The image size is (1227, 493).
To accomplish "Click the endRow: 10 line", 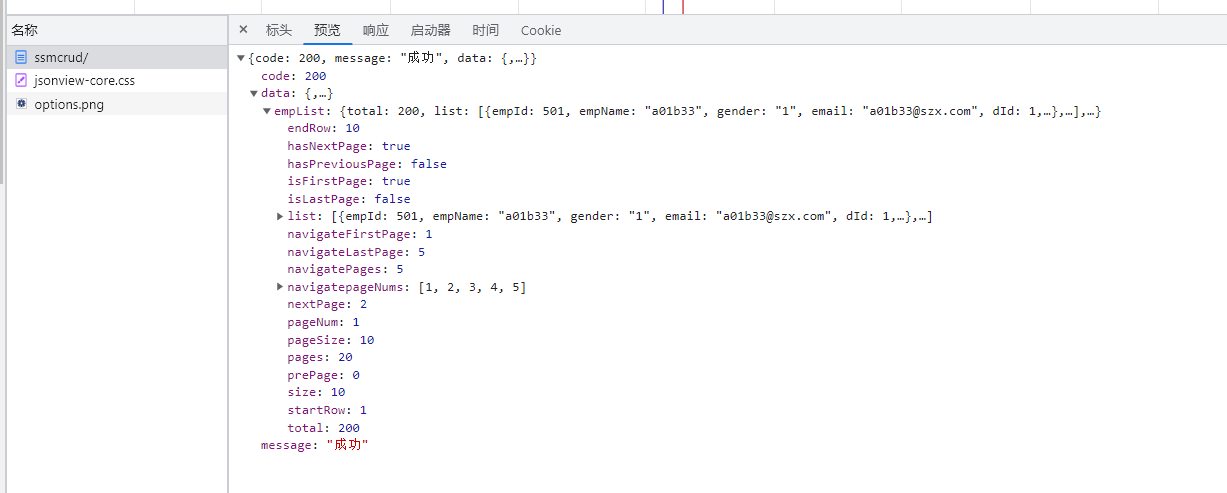I will [323, 129].
